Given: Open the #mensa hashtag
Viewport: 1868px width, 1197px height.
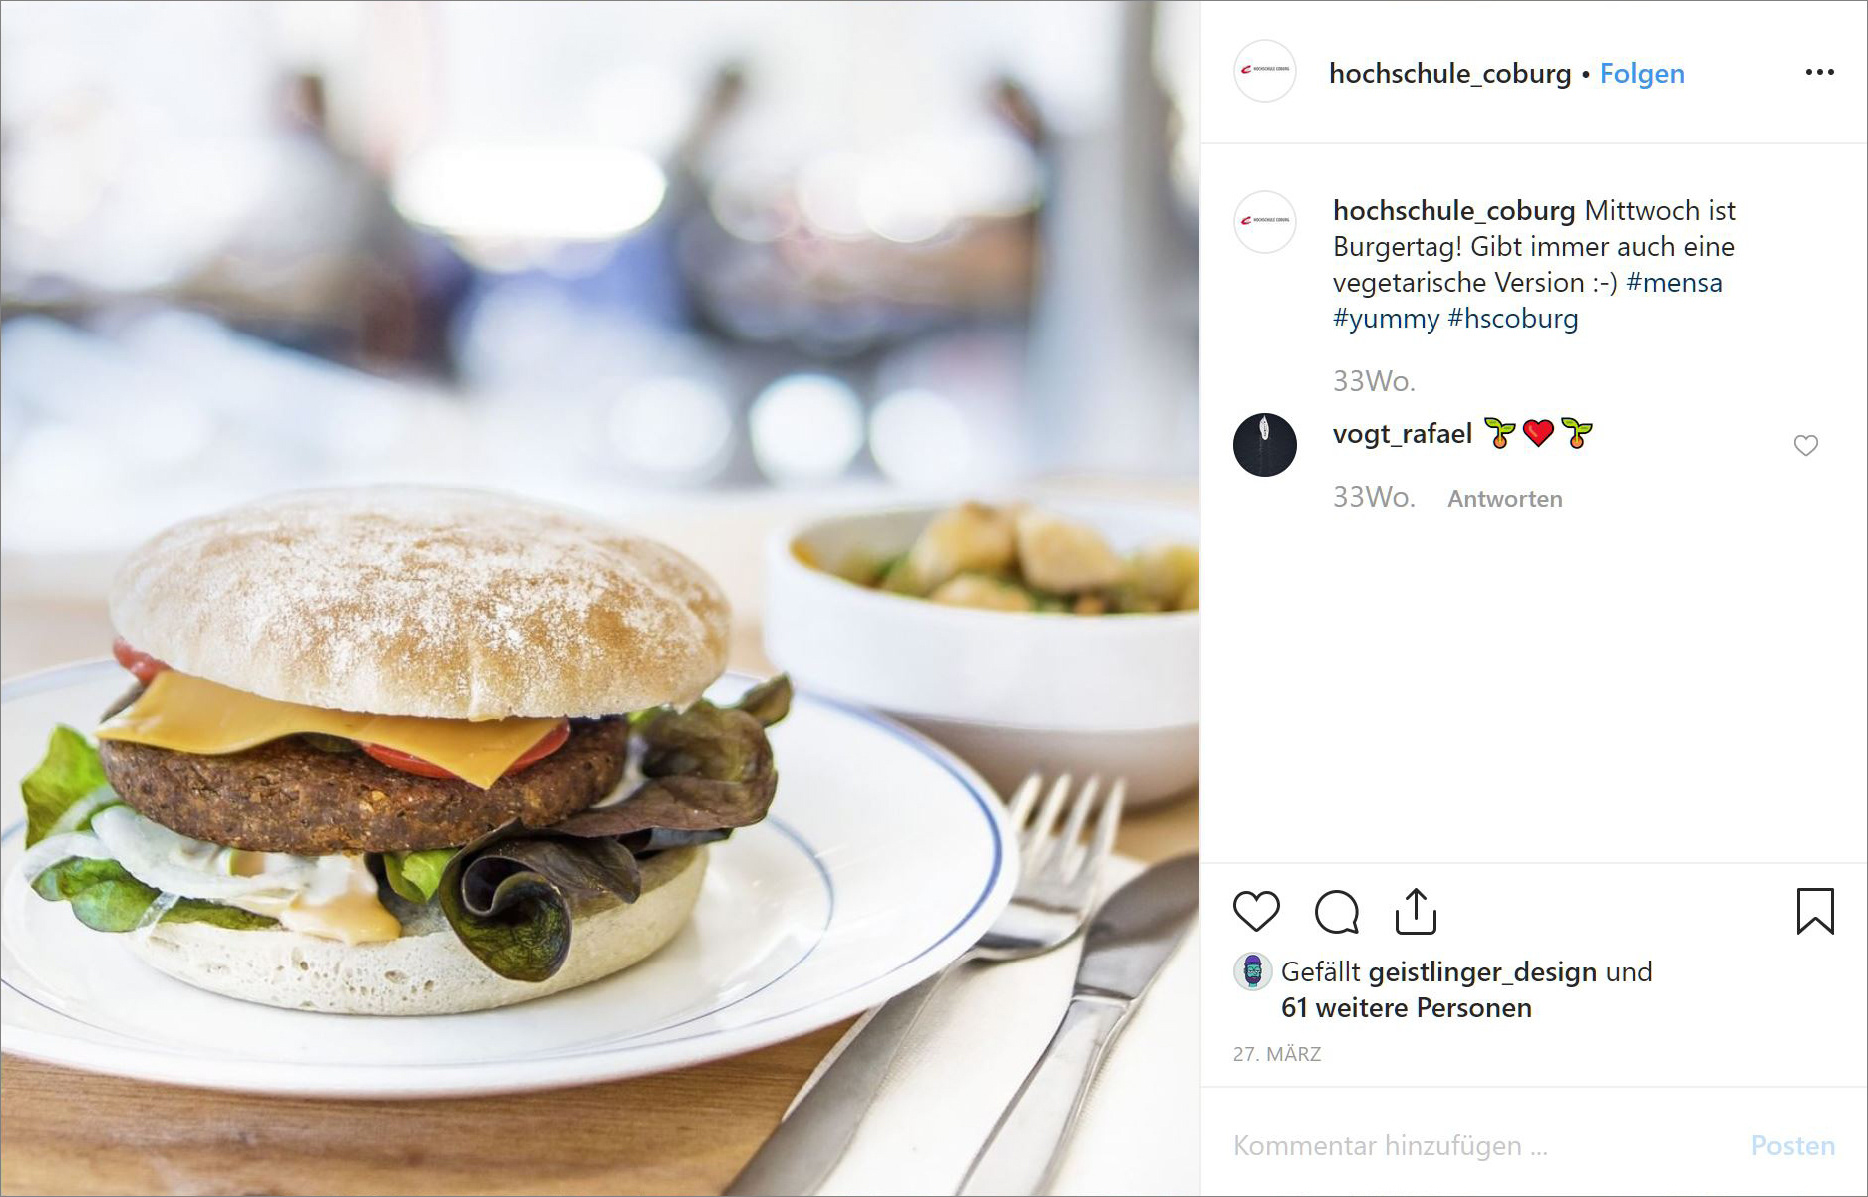Looking at the screenshot, I should tap(1674, 283).
